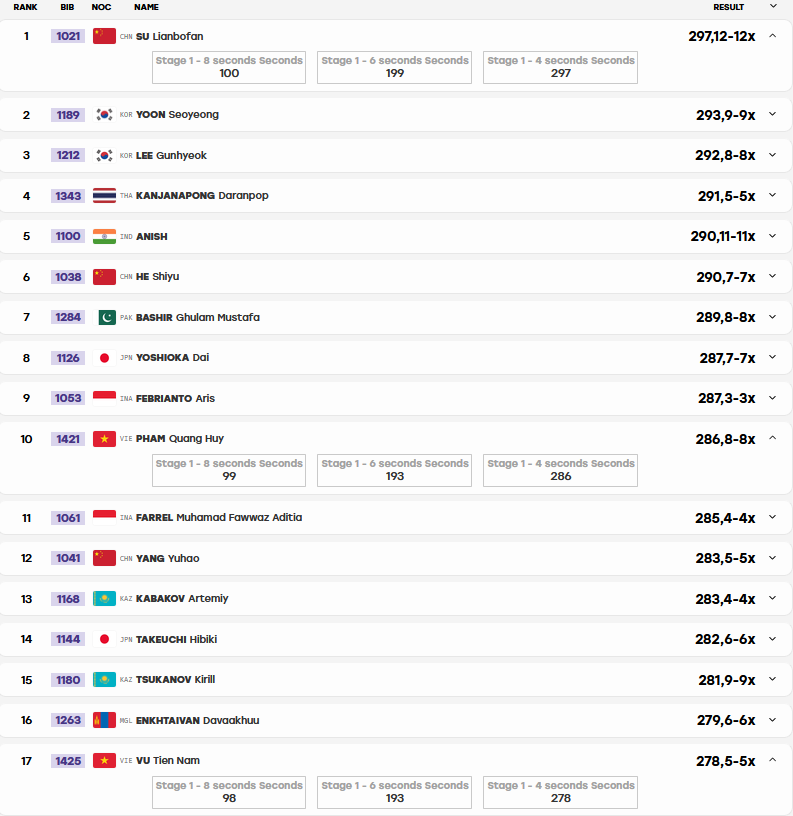Click SU Lianbofan's 8 seconds score box
Screen dimensions: 793x816
[229, 67]
